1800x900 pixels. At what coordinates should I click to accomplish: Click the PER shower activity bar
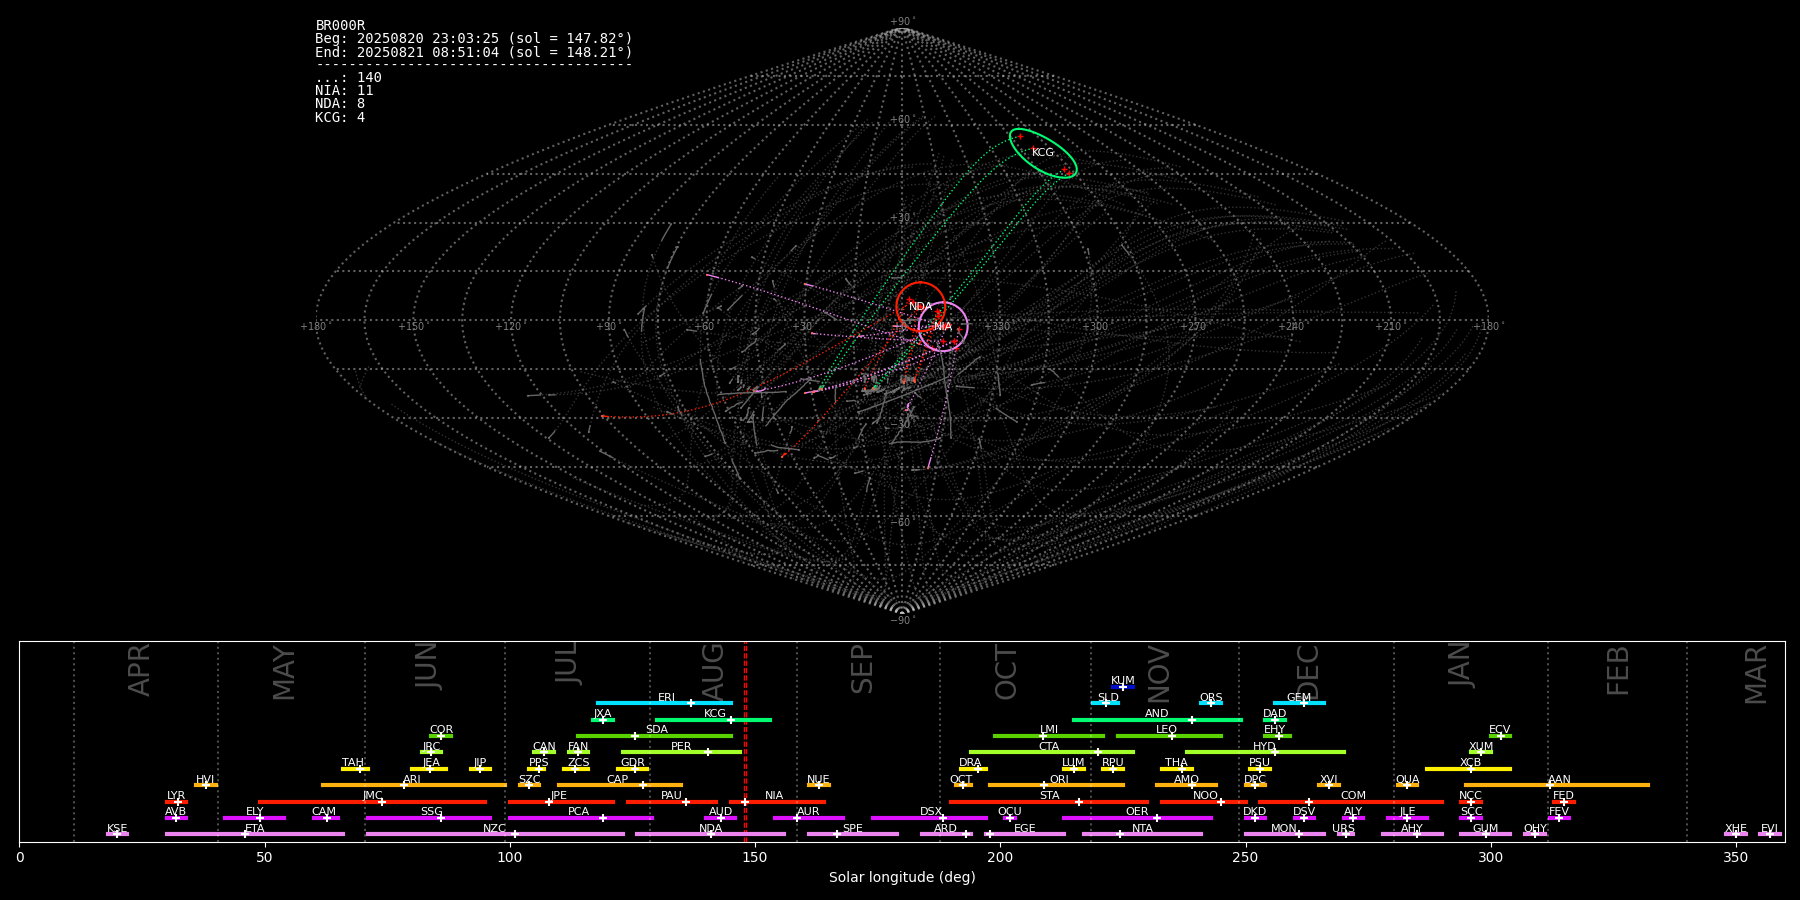[x=681, y=752]
